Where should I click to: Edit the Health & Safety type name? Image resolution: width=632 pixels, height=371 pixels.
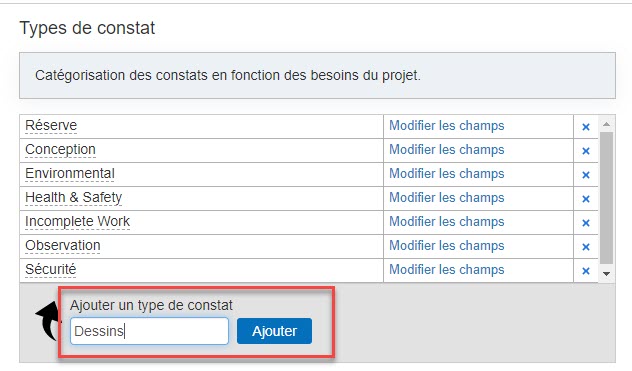73,198
